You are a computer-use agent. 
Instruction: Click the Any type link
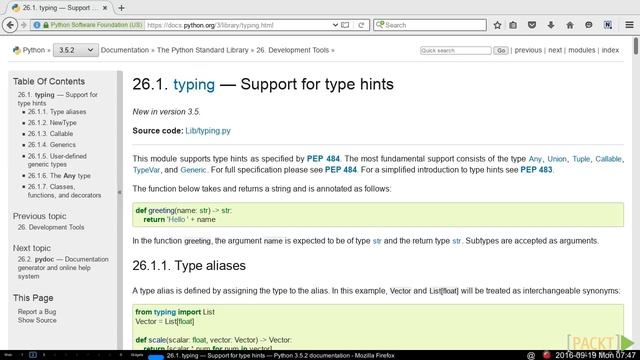[535, 159]
